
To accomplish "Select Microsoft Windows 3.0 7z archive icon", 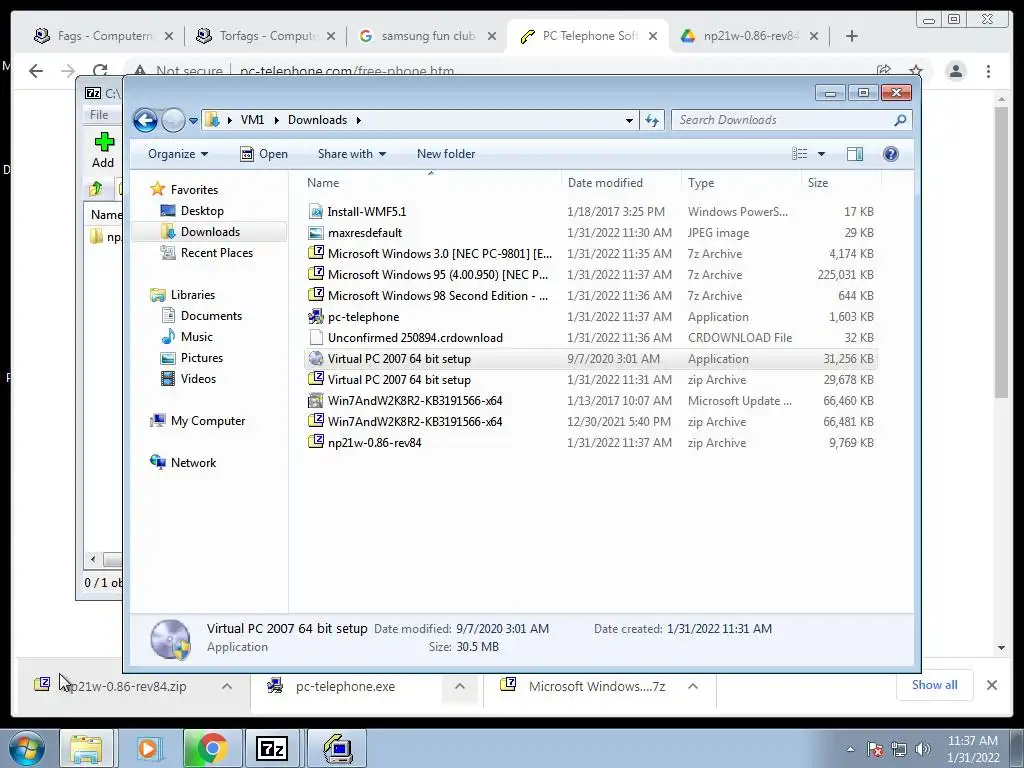I will coord(316,253).
